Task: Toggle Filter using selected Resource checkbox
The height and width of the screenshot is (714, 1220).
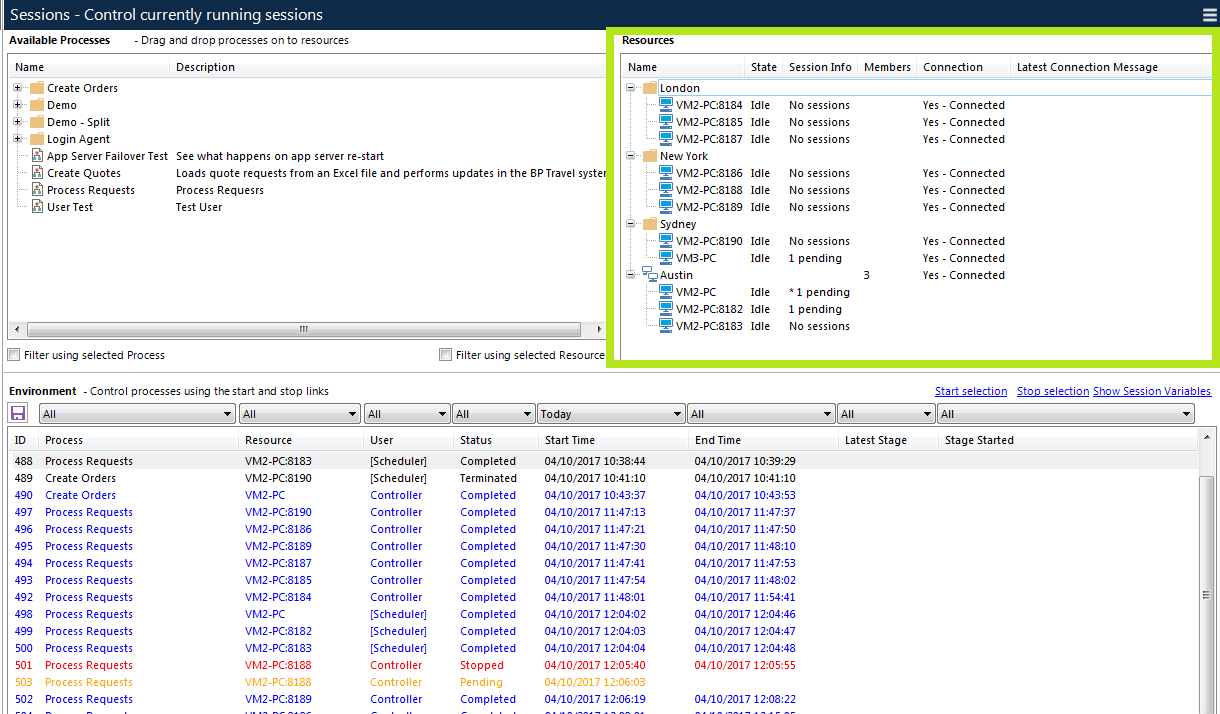Action: (x=446, y=355)
